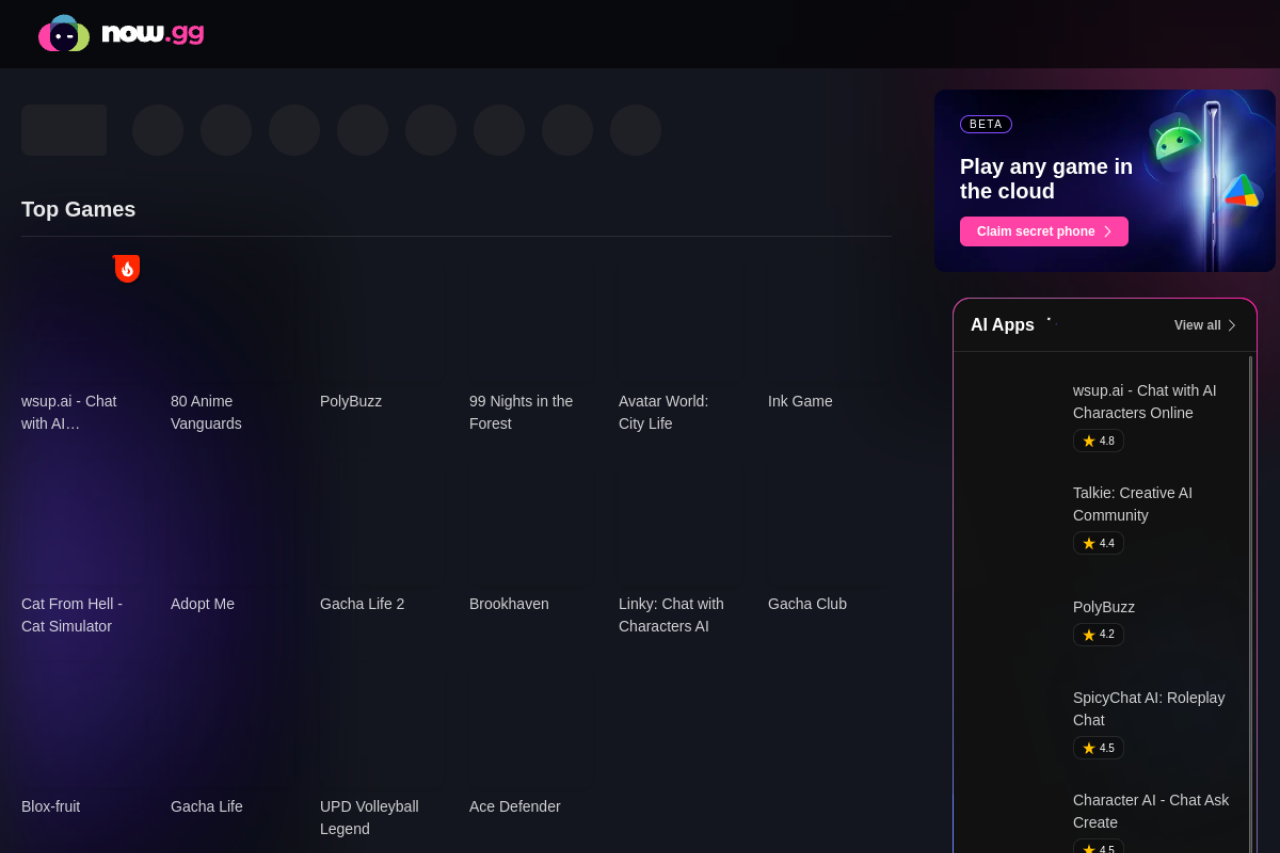Open PolyBuzz in the AI Apps list

1104,607
